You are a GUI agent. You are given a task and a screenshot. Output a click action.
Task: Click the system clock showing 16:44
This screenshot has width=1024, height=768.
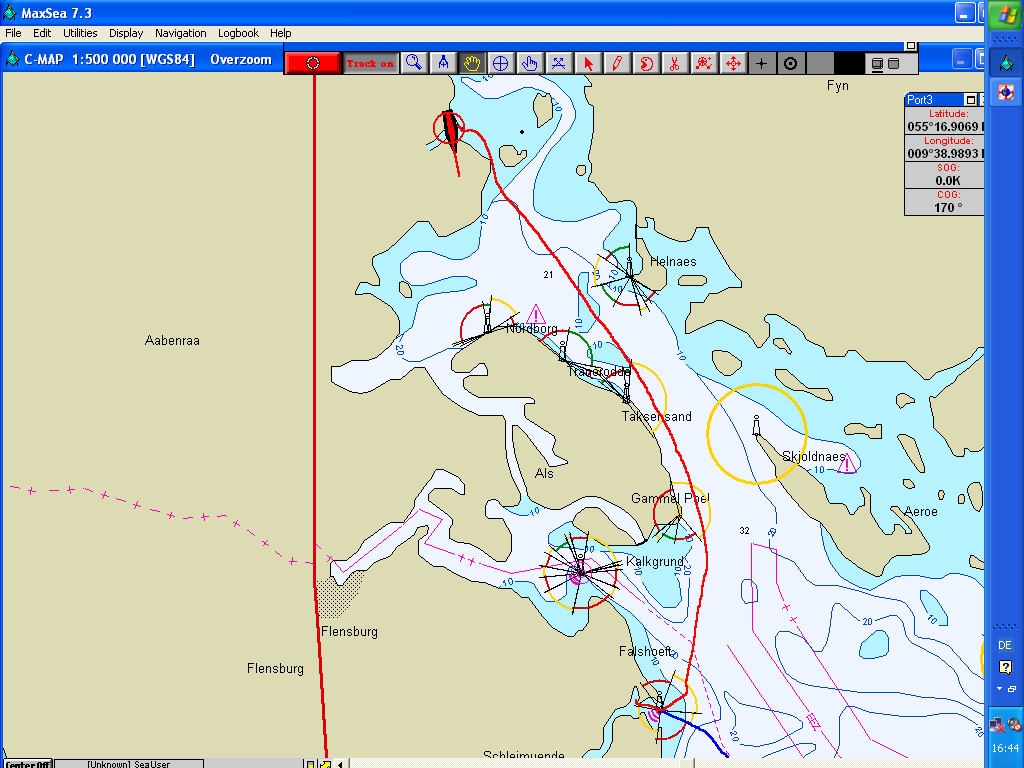(x=1004, y=748)
